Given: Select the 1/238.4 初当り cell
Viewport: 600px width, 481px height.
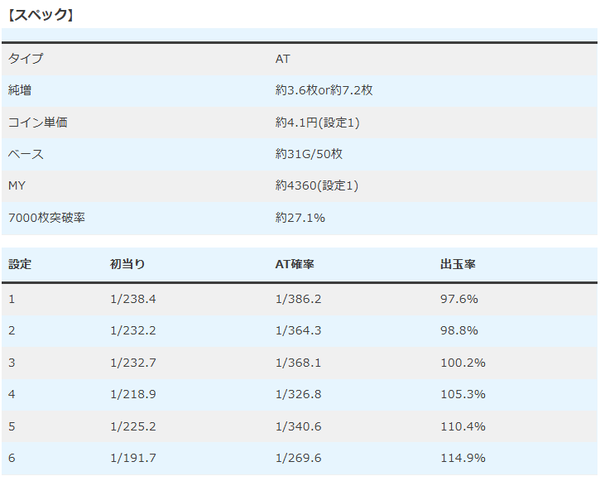Looking at the screenshot, I should (x=133, y=299).
